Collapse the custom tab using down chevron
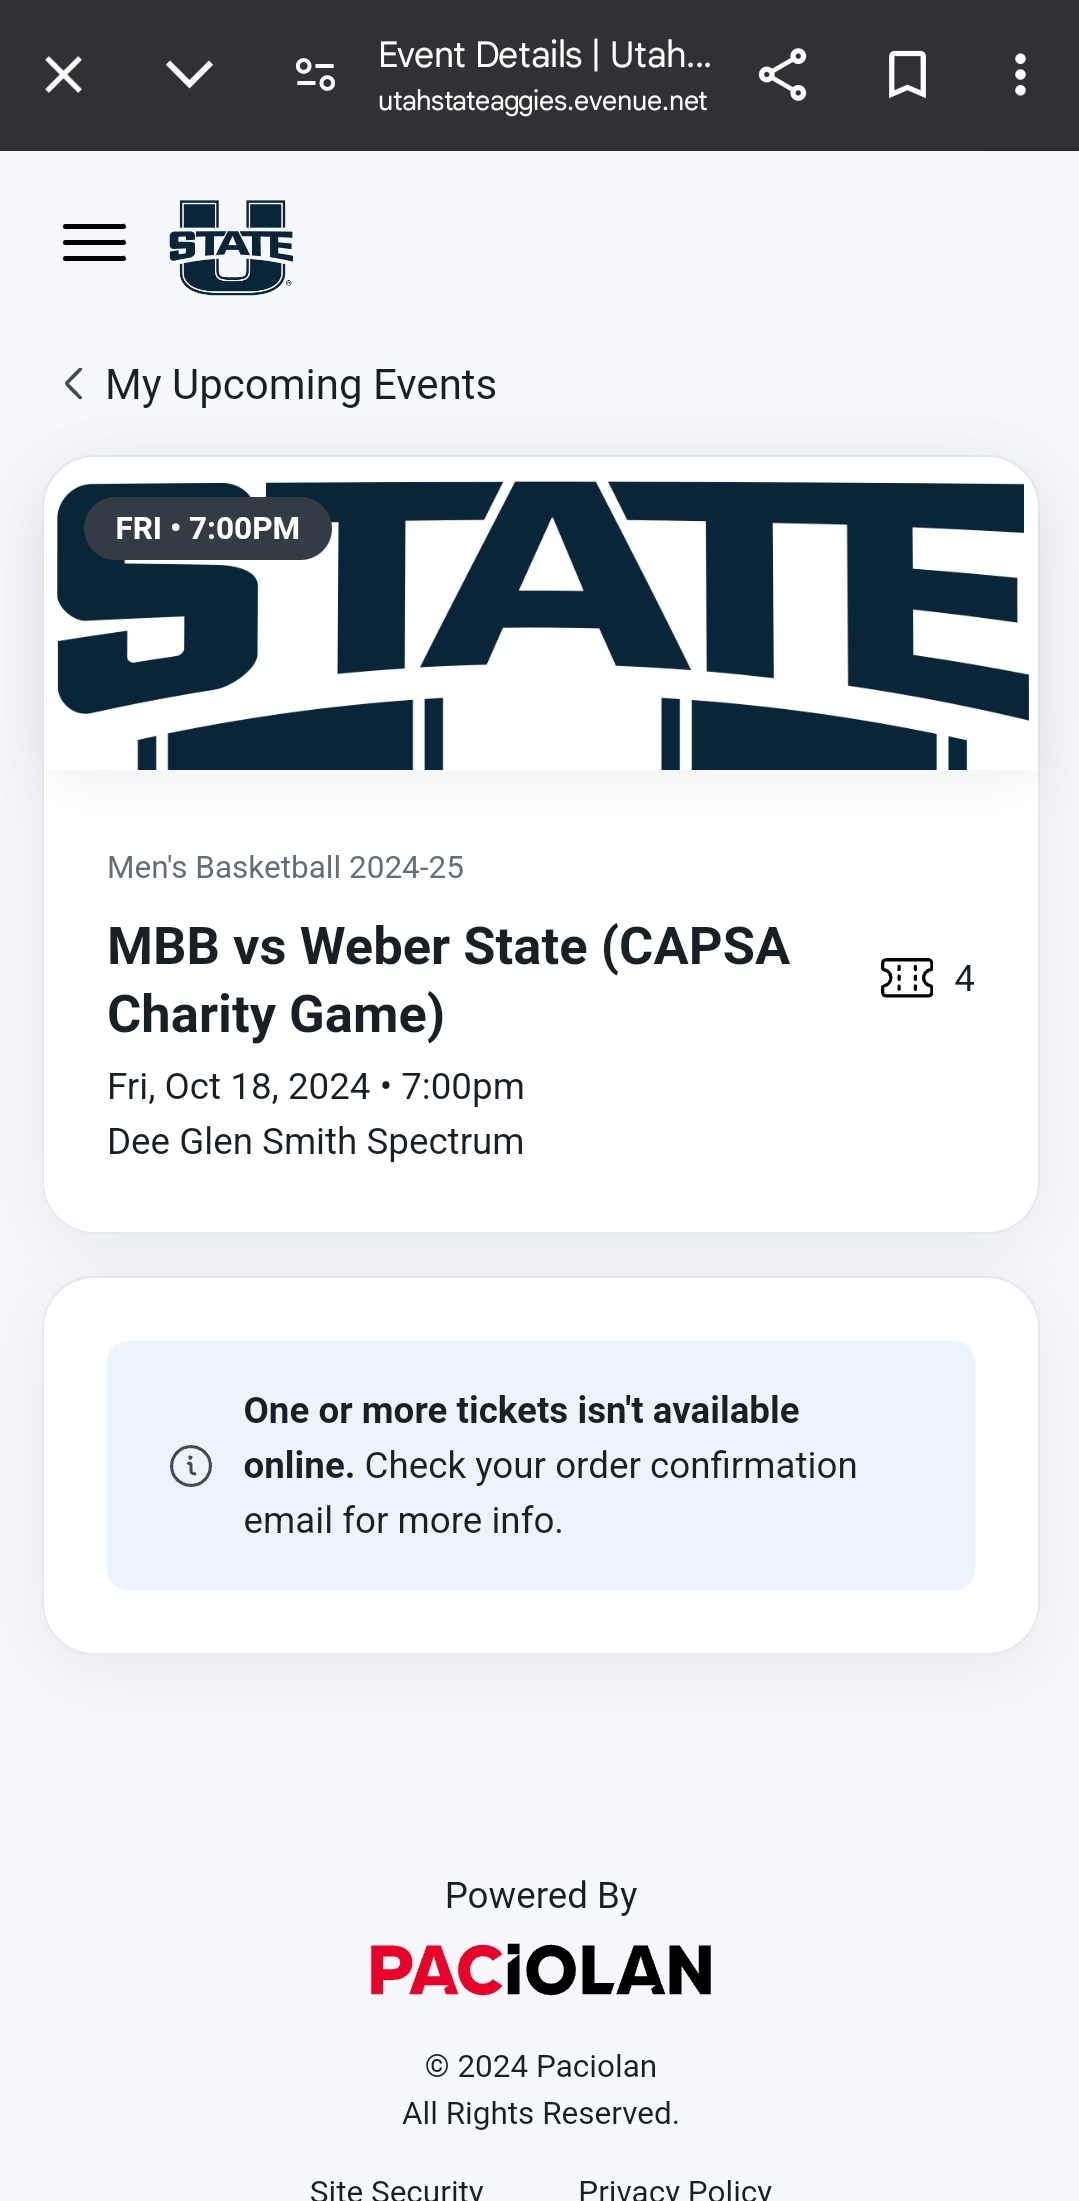Image resolution: width=1079 pixels, height=2201 pixels. [189, 75]
